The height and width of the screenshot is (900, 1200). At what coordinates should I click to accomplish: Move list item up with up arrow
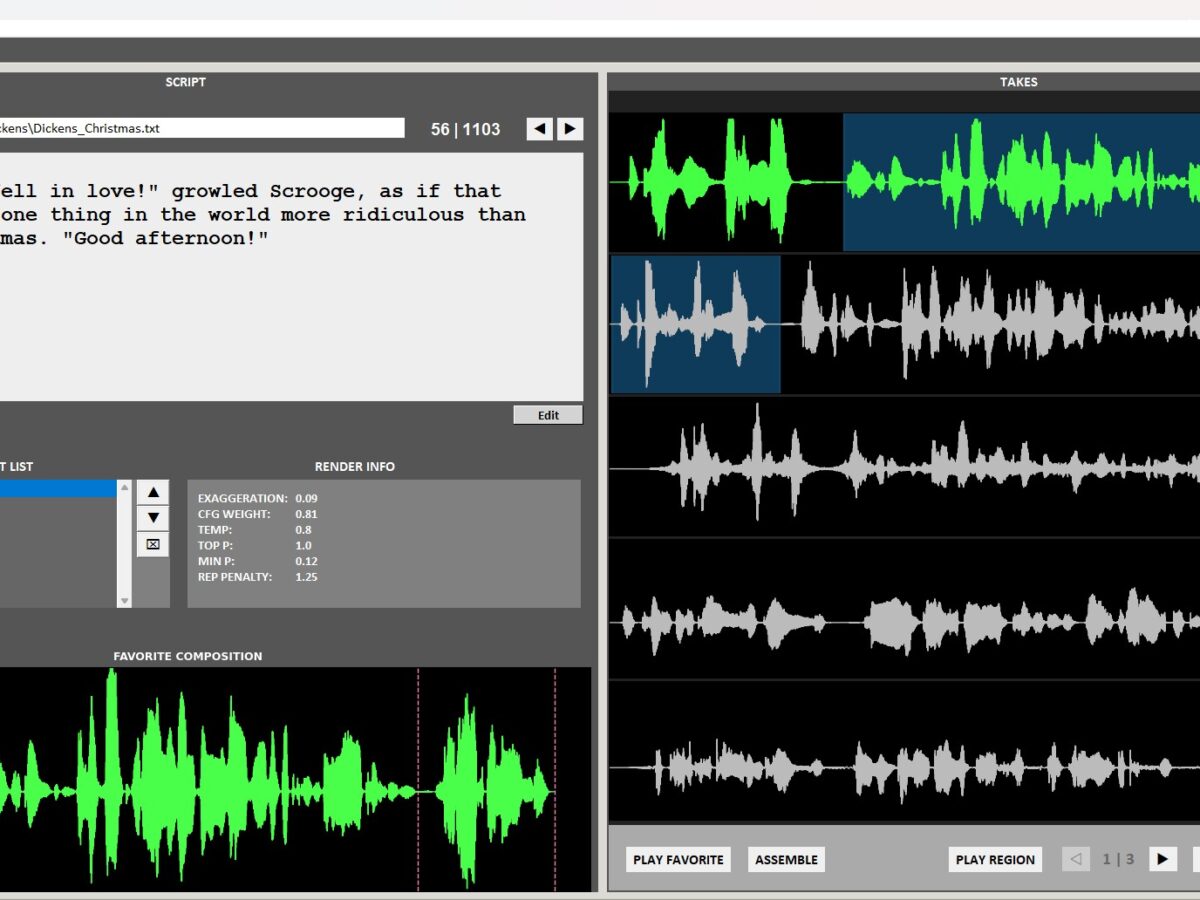coord(152,492)
